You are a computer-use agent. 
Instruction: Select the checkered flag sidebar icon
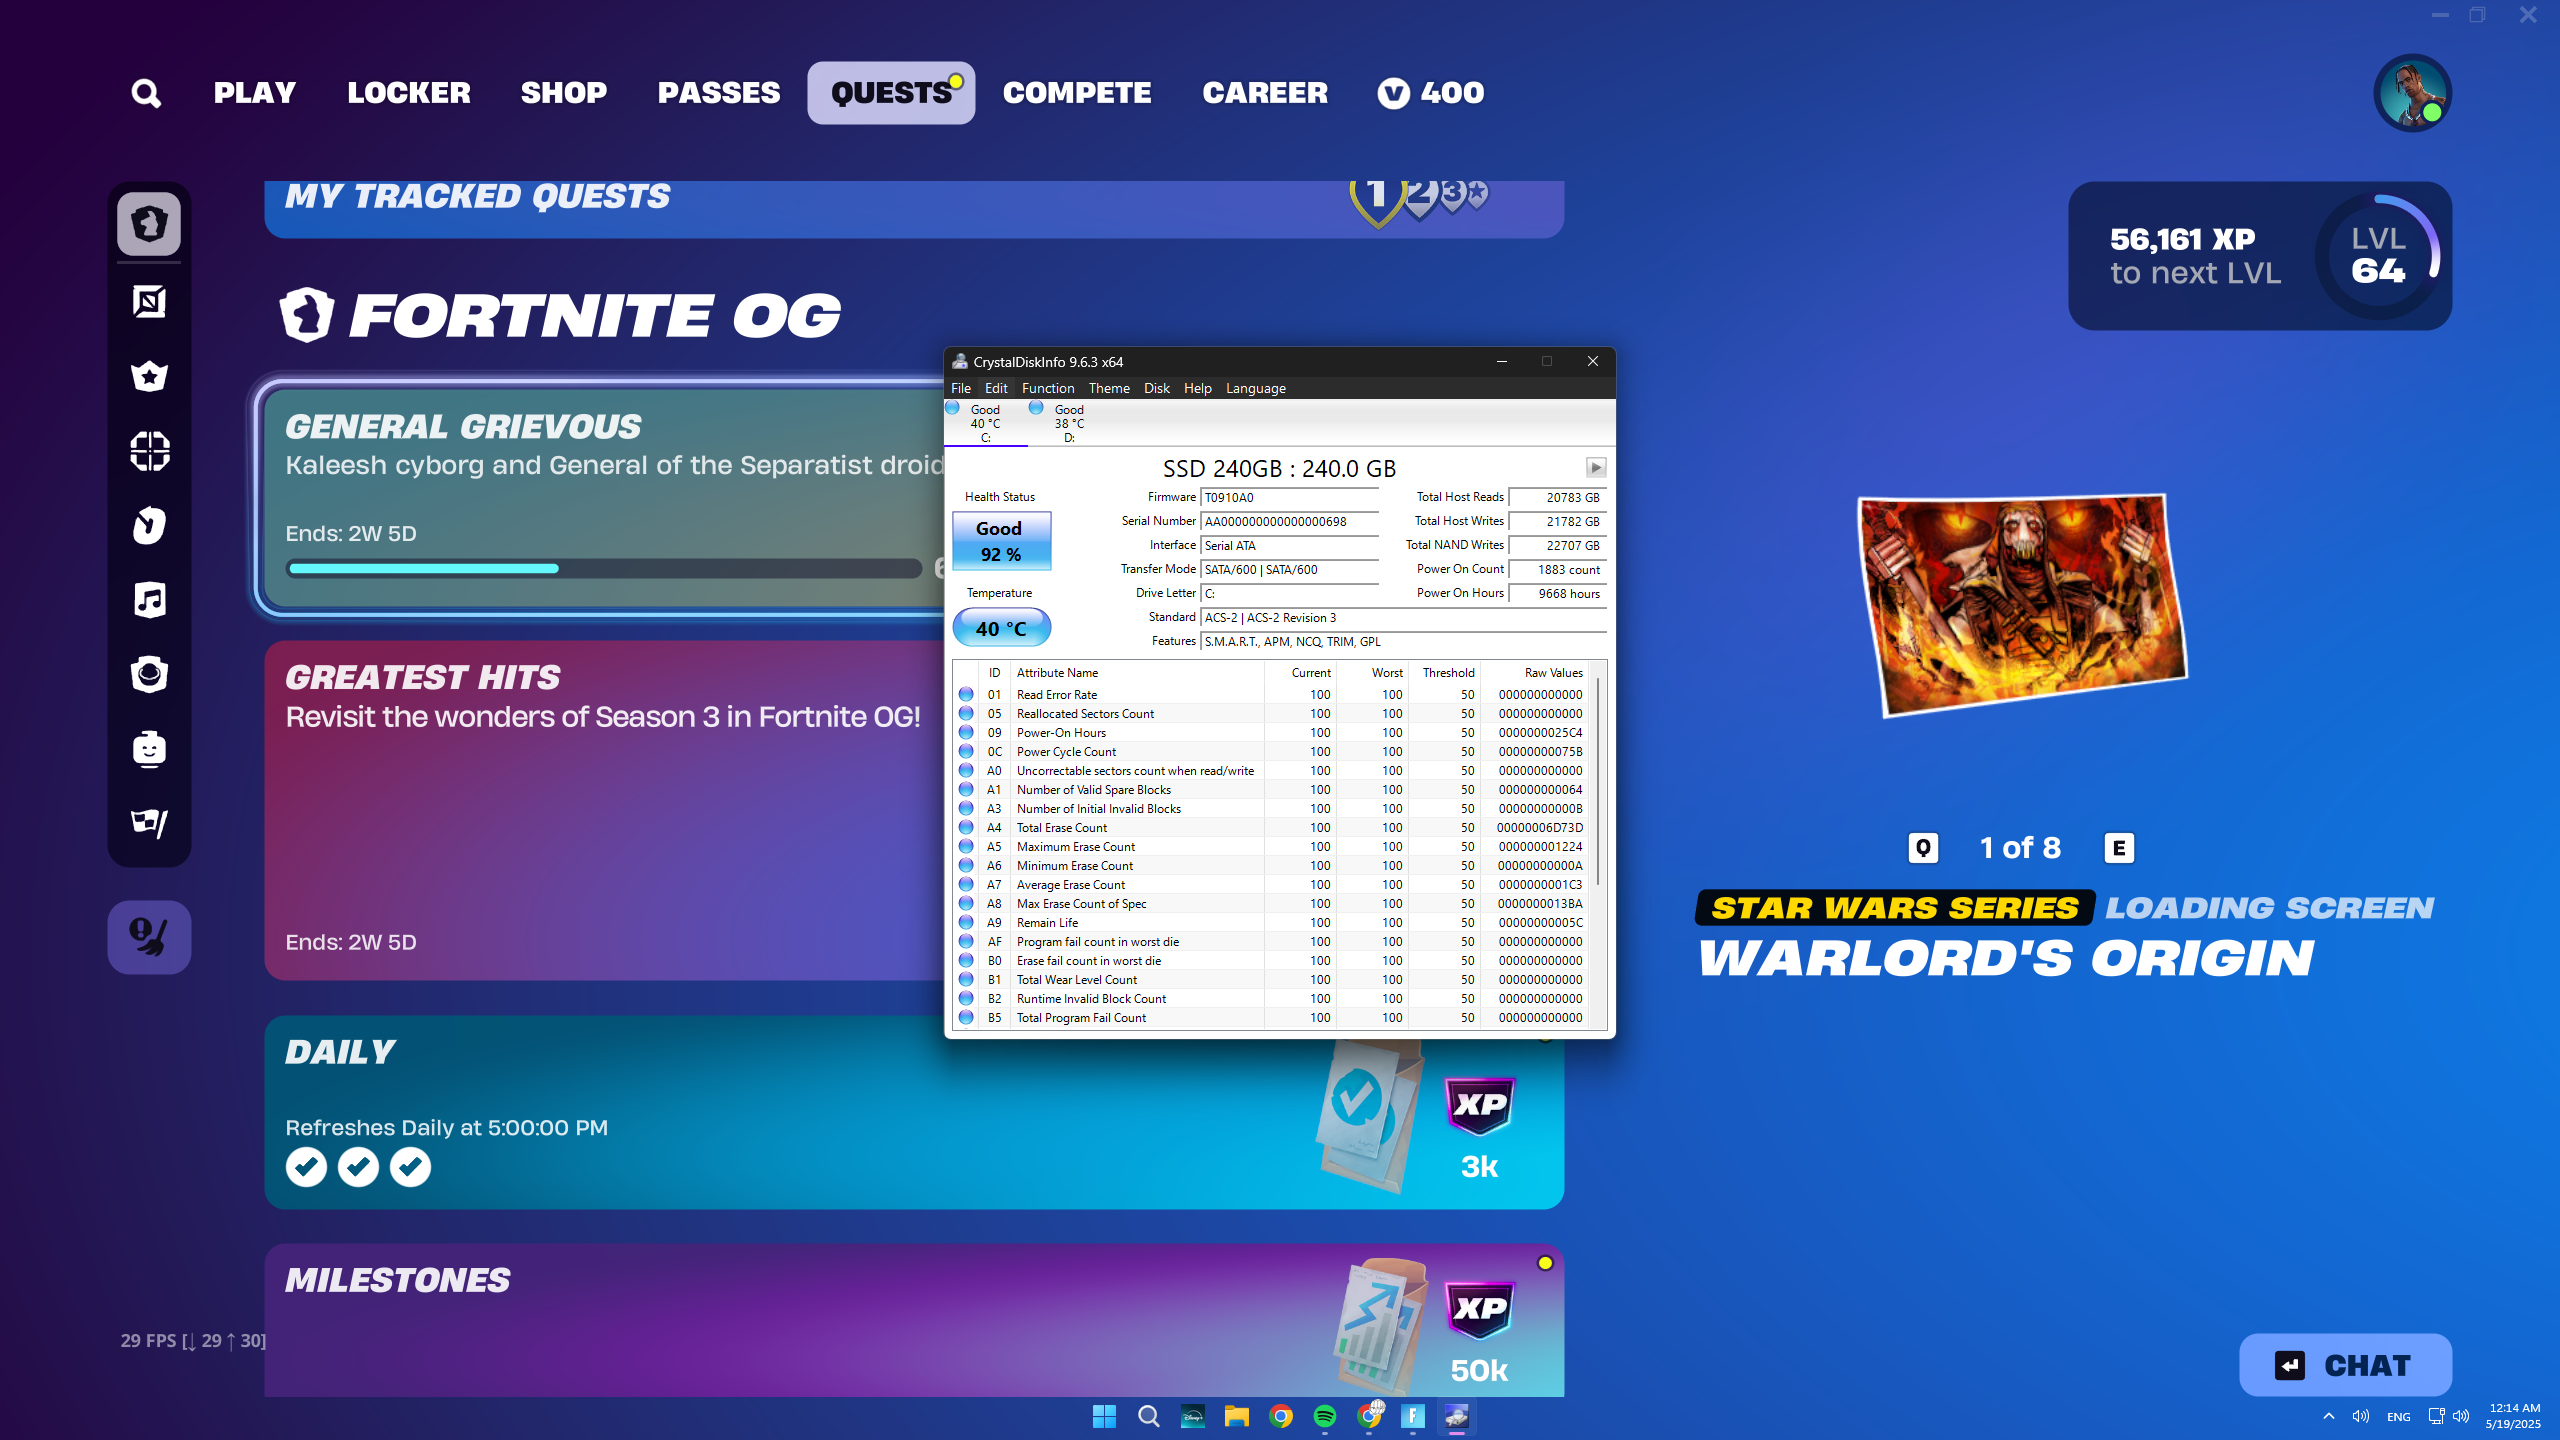point(149,823)
